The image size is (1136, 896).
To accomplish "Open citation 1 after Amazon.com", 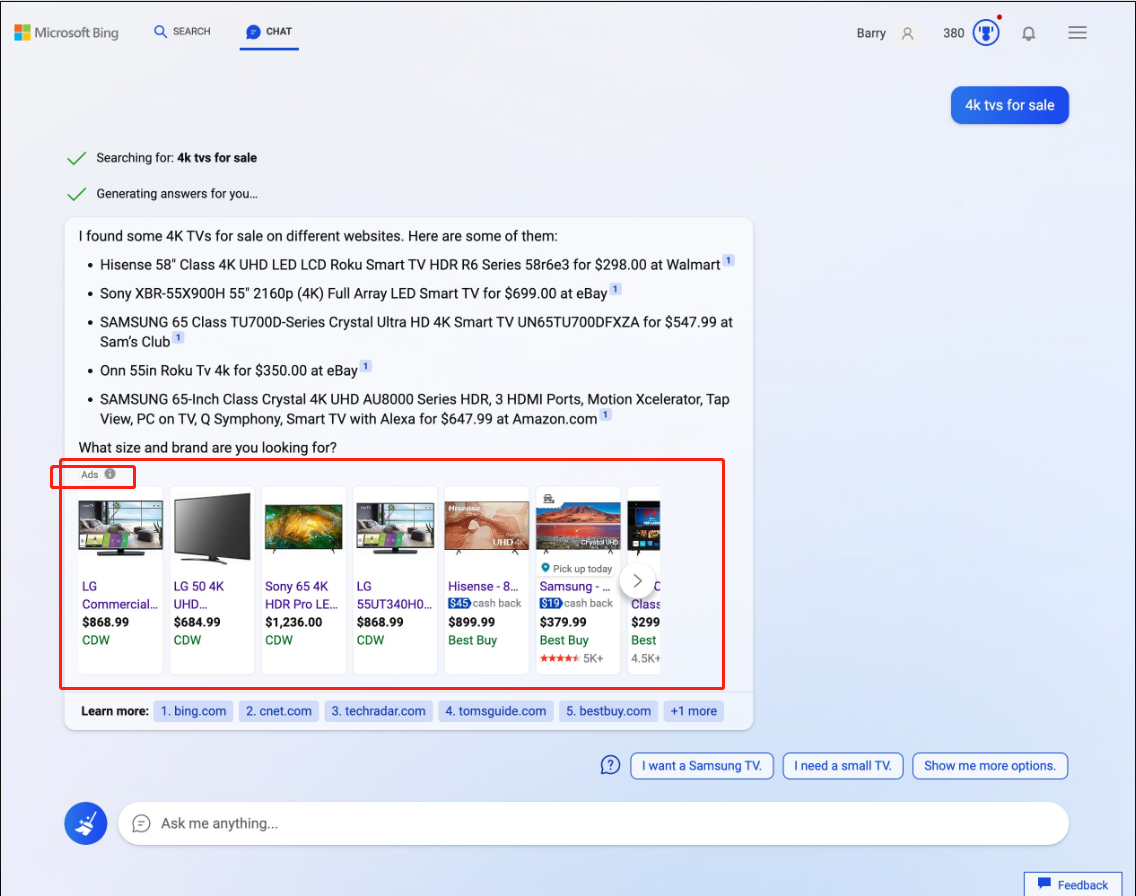I will tap(606, 415).
